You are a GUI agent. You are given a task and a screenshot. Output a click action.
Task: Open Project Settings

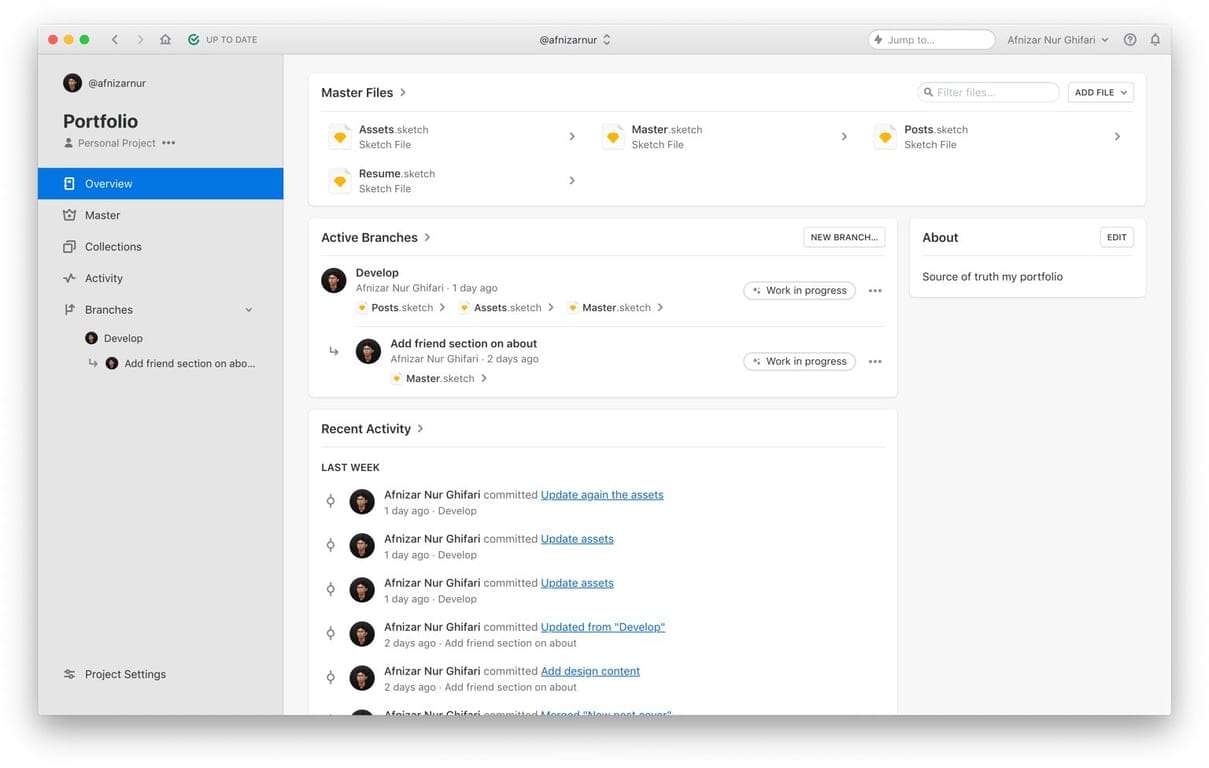(x=125, y=674)
